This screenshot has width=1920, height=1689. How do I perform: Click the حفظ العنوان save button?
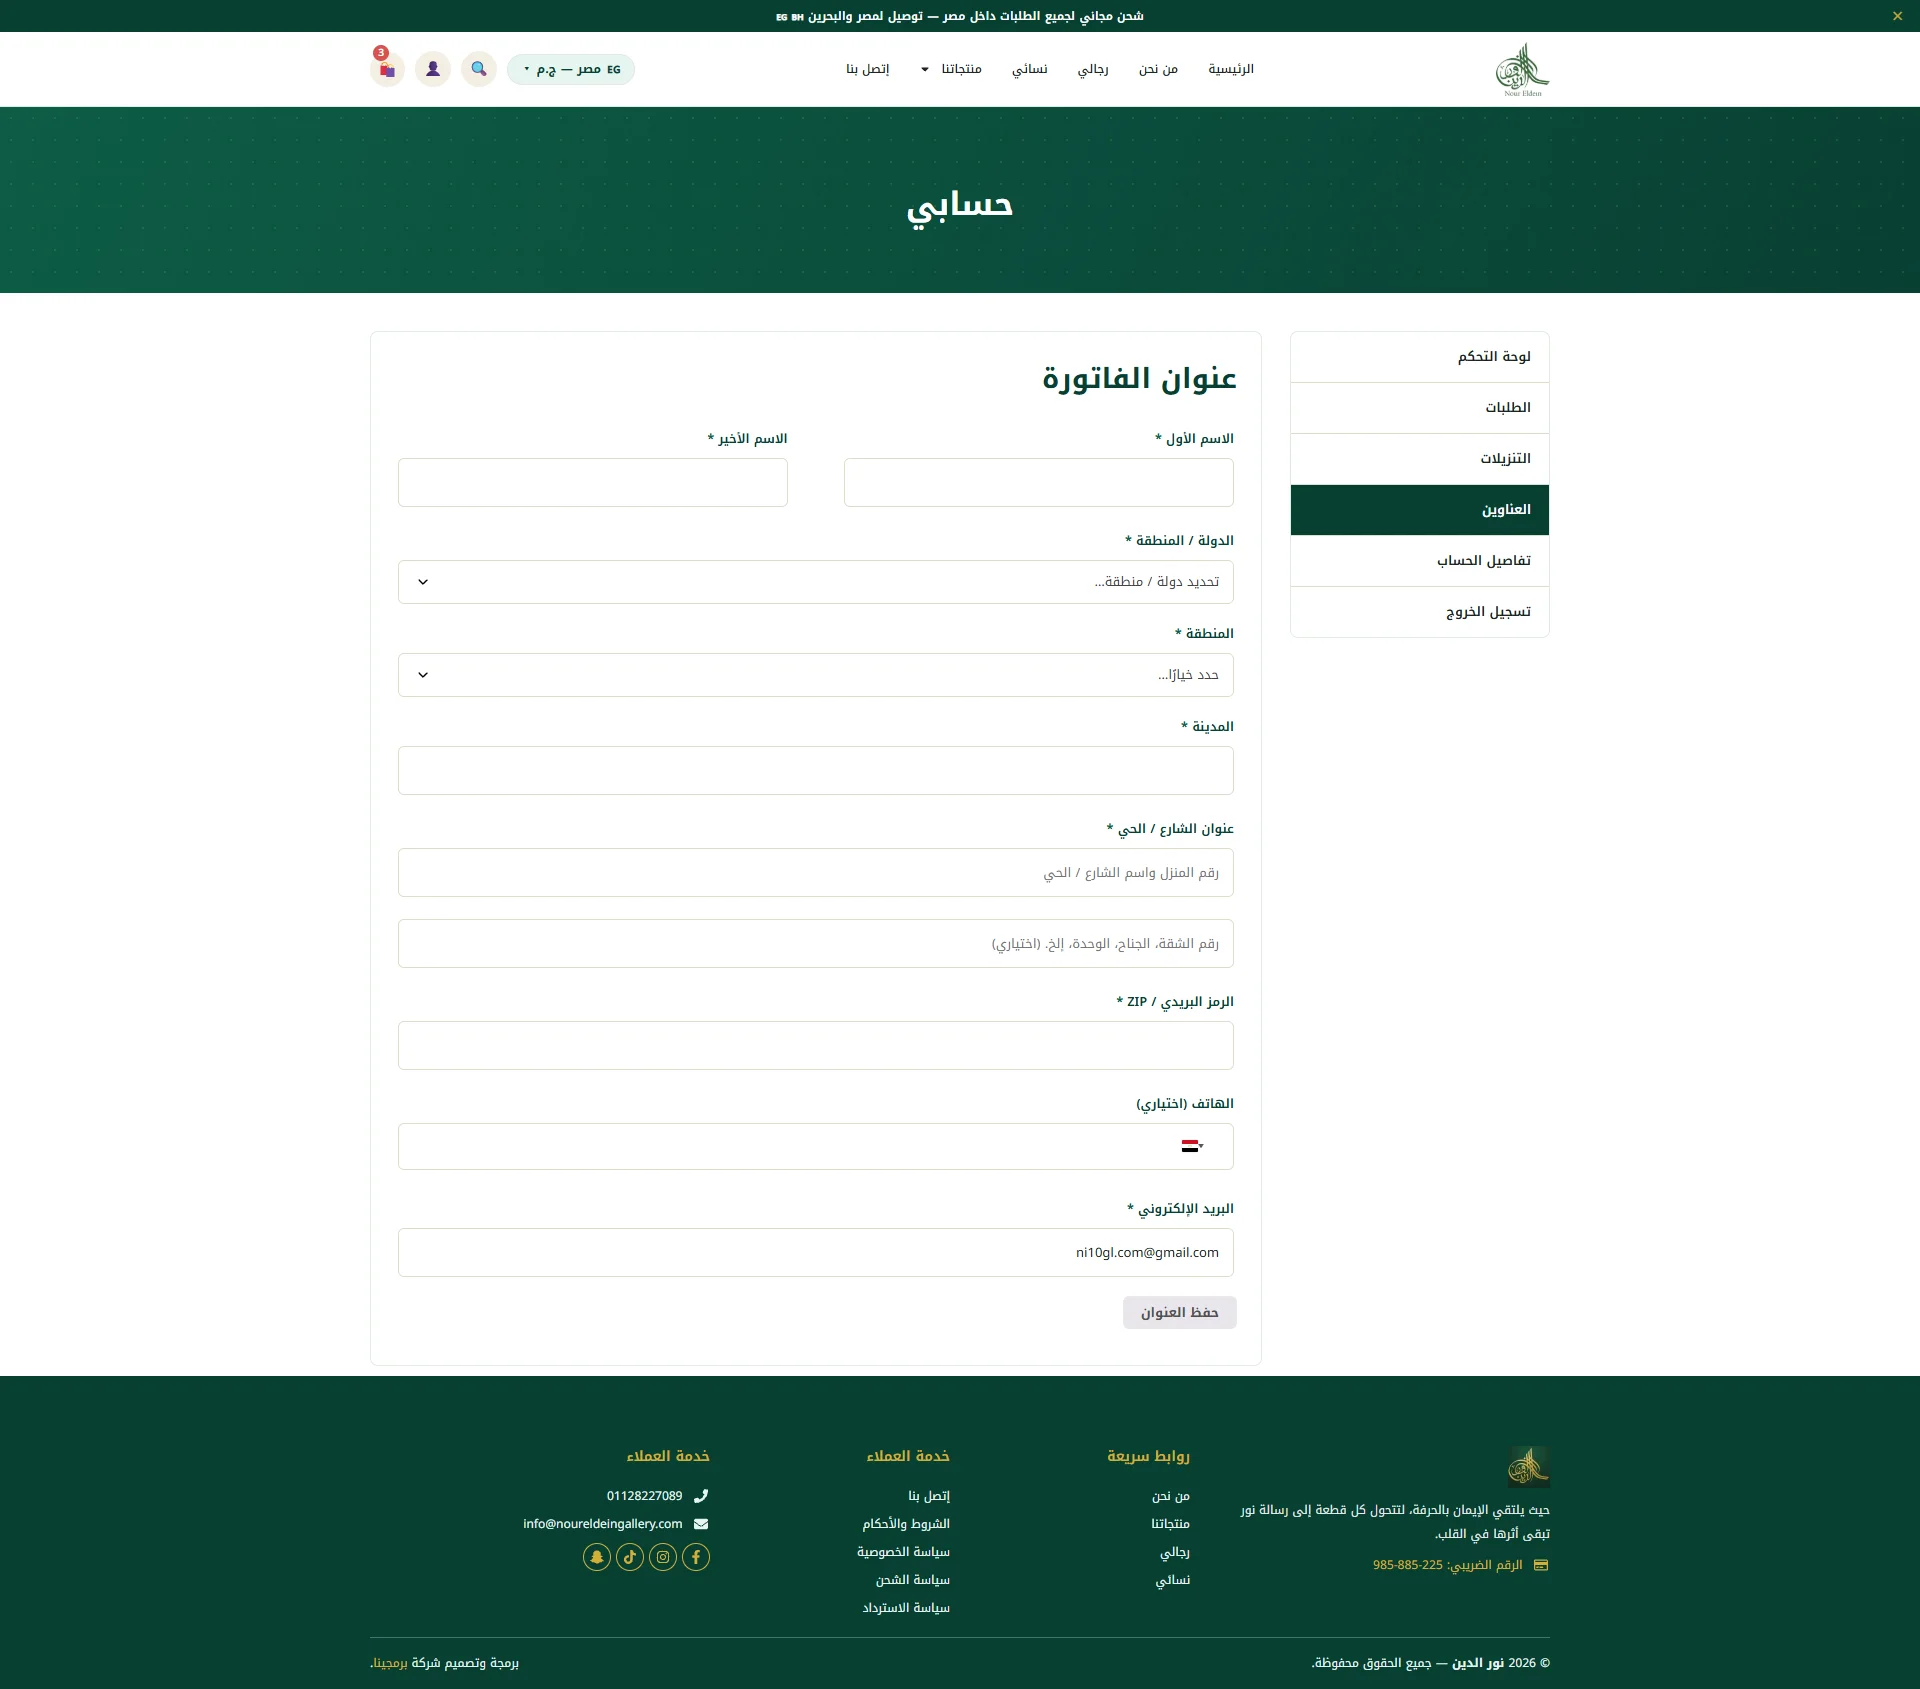click(x=1180, y=1313)
